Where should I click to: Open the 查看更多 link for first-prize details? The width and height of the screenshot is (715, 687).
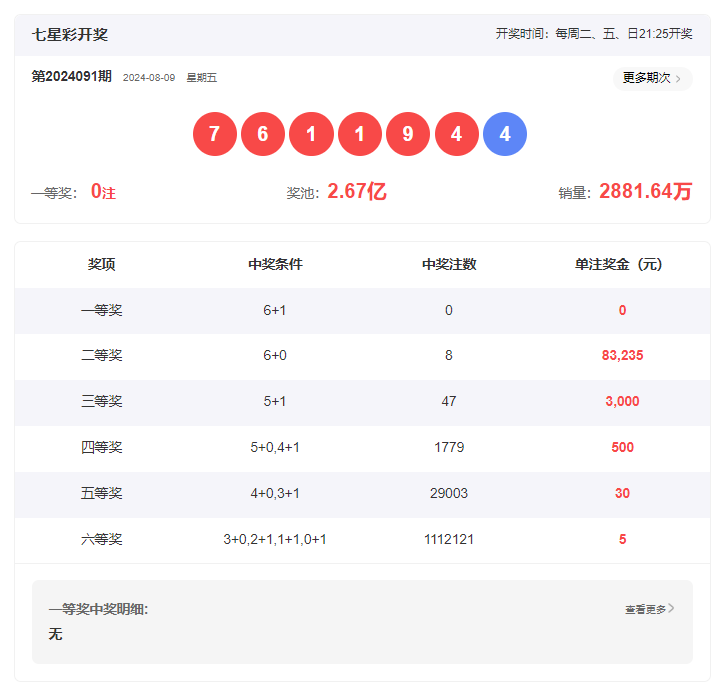pyautogui.click(x=645, y=608)
